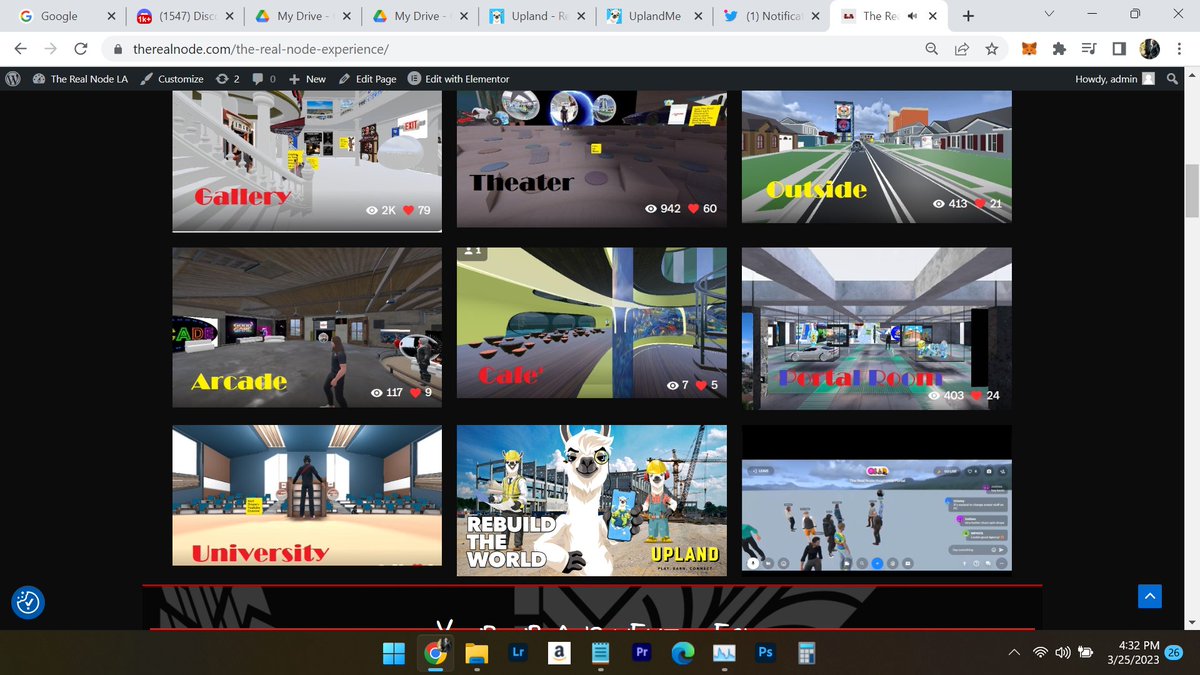
Task: Like the Gallery space via heart icon
Action: click(409, 211)
